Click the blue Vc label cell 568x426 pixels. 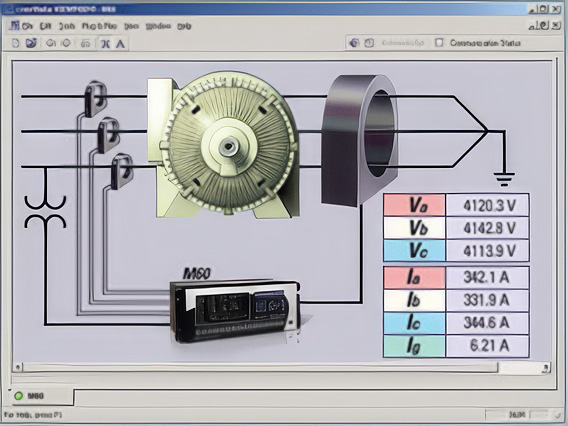[x=414, y=250]
